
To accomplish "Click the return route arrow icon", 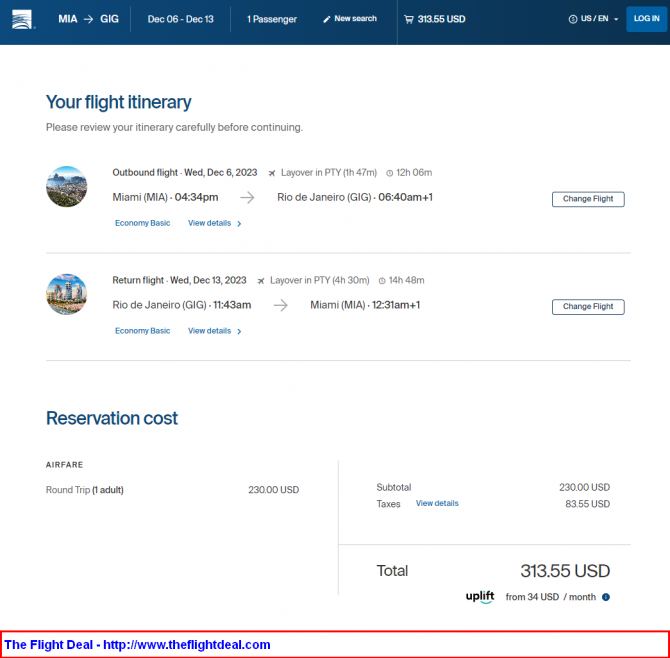I will click(x=280, y=305).
